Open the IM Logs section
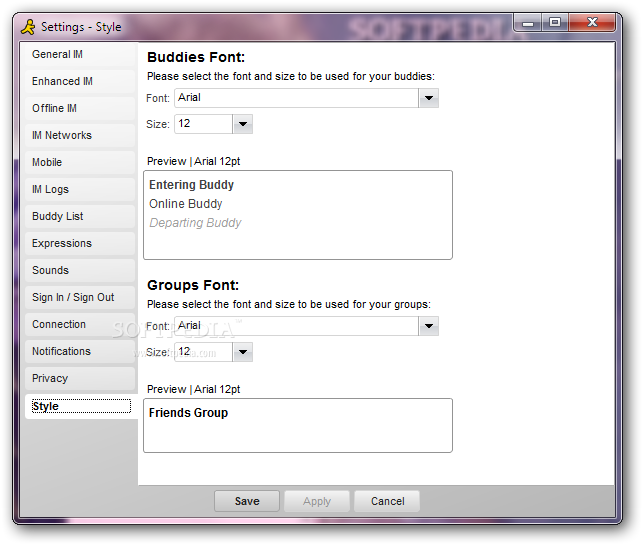The image size is (643, 545). [x=80, y=190]
